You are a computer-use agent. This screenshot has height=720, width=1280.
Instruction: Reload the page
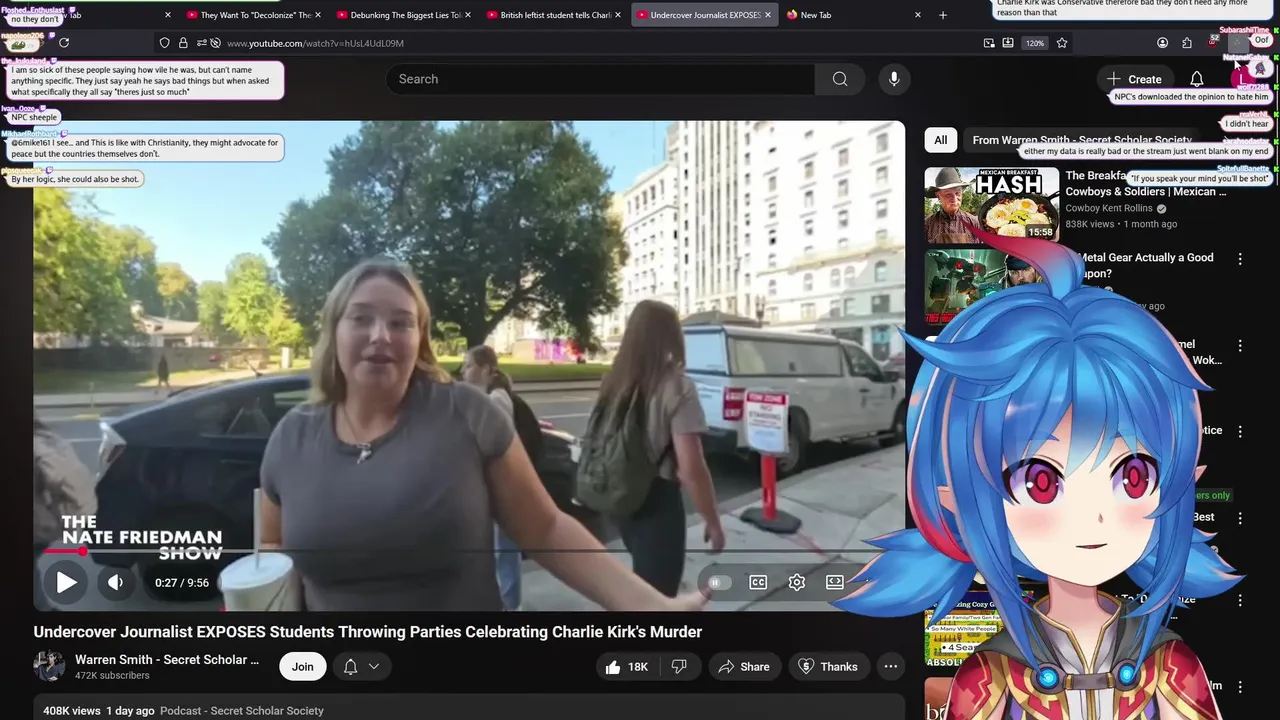pyautogui.click(x=64, y=43)
